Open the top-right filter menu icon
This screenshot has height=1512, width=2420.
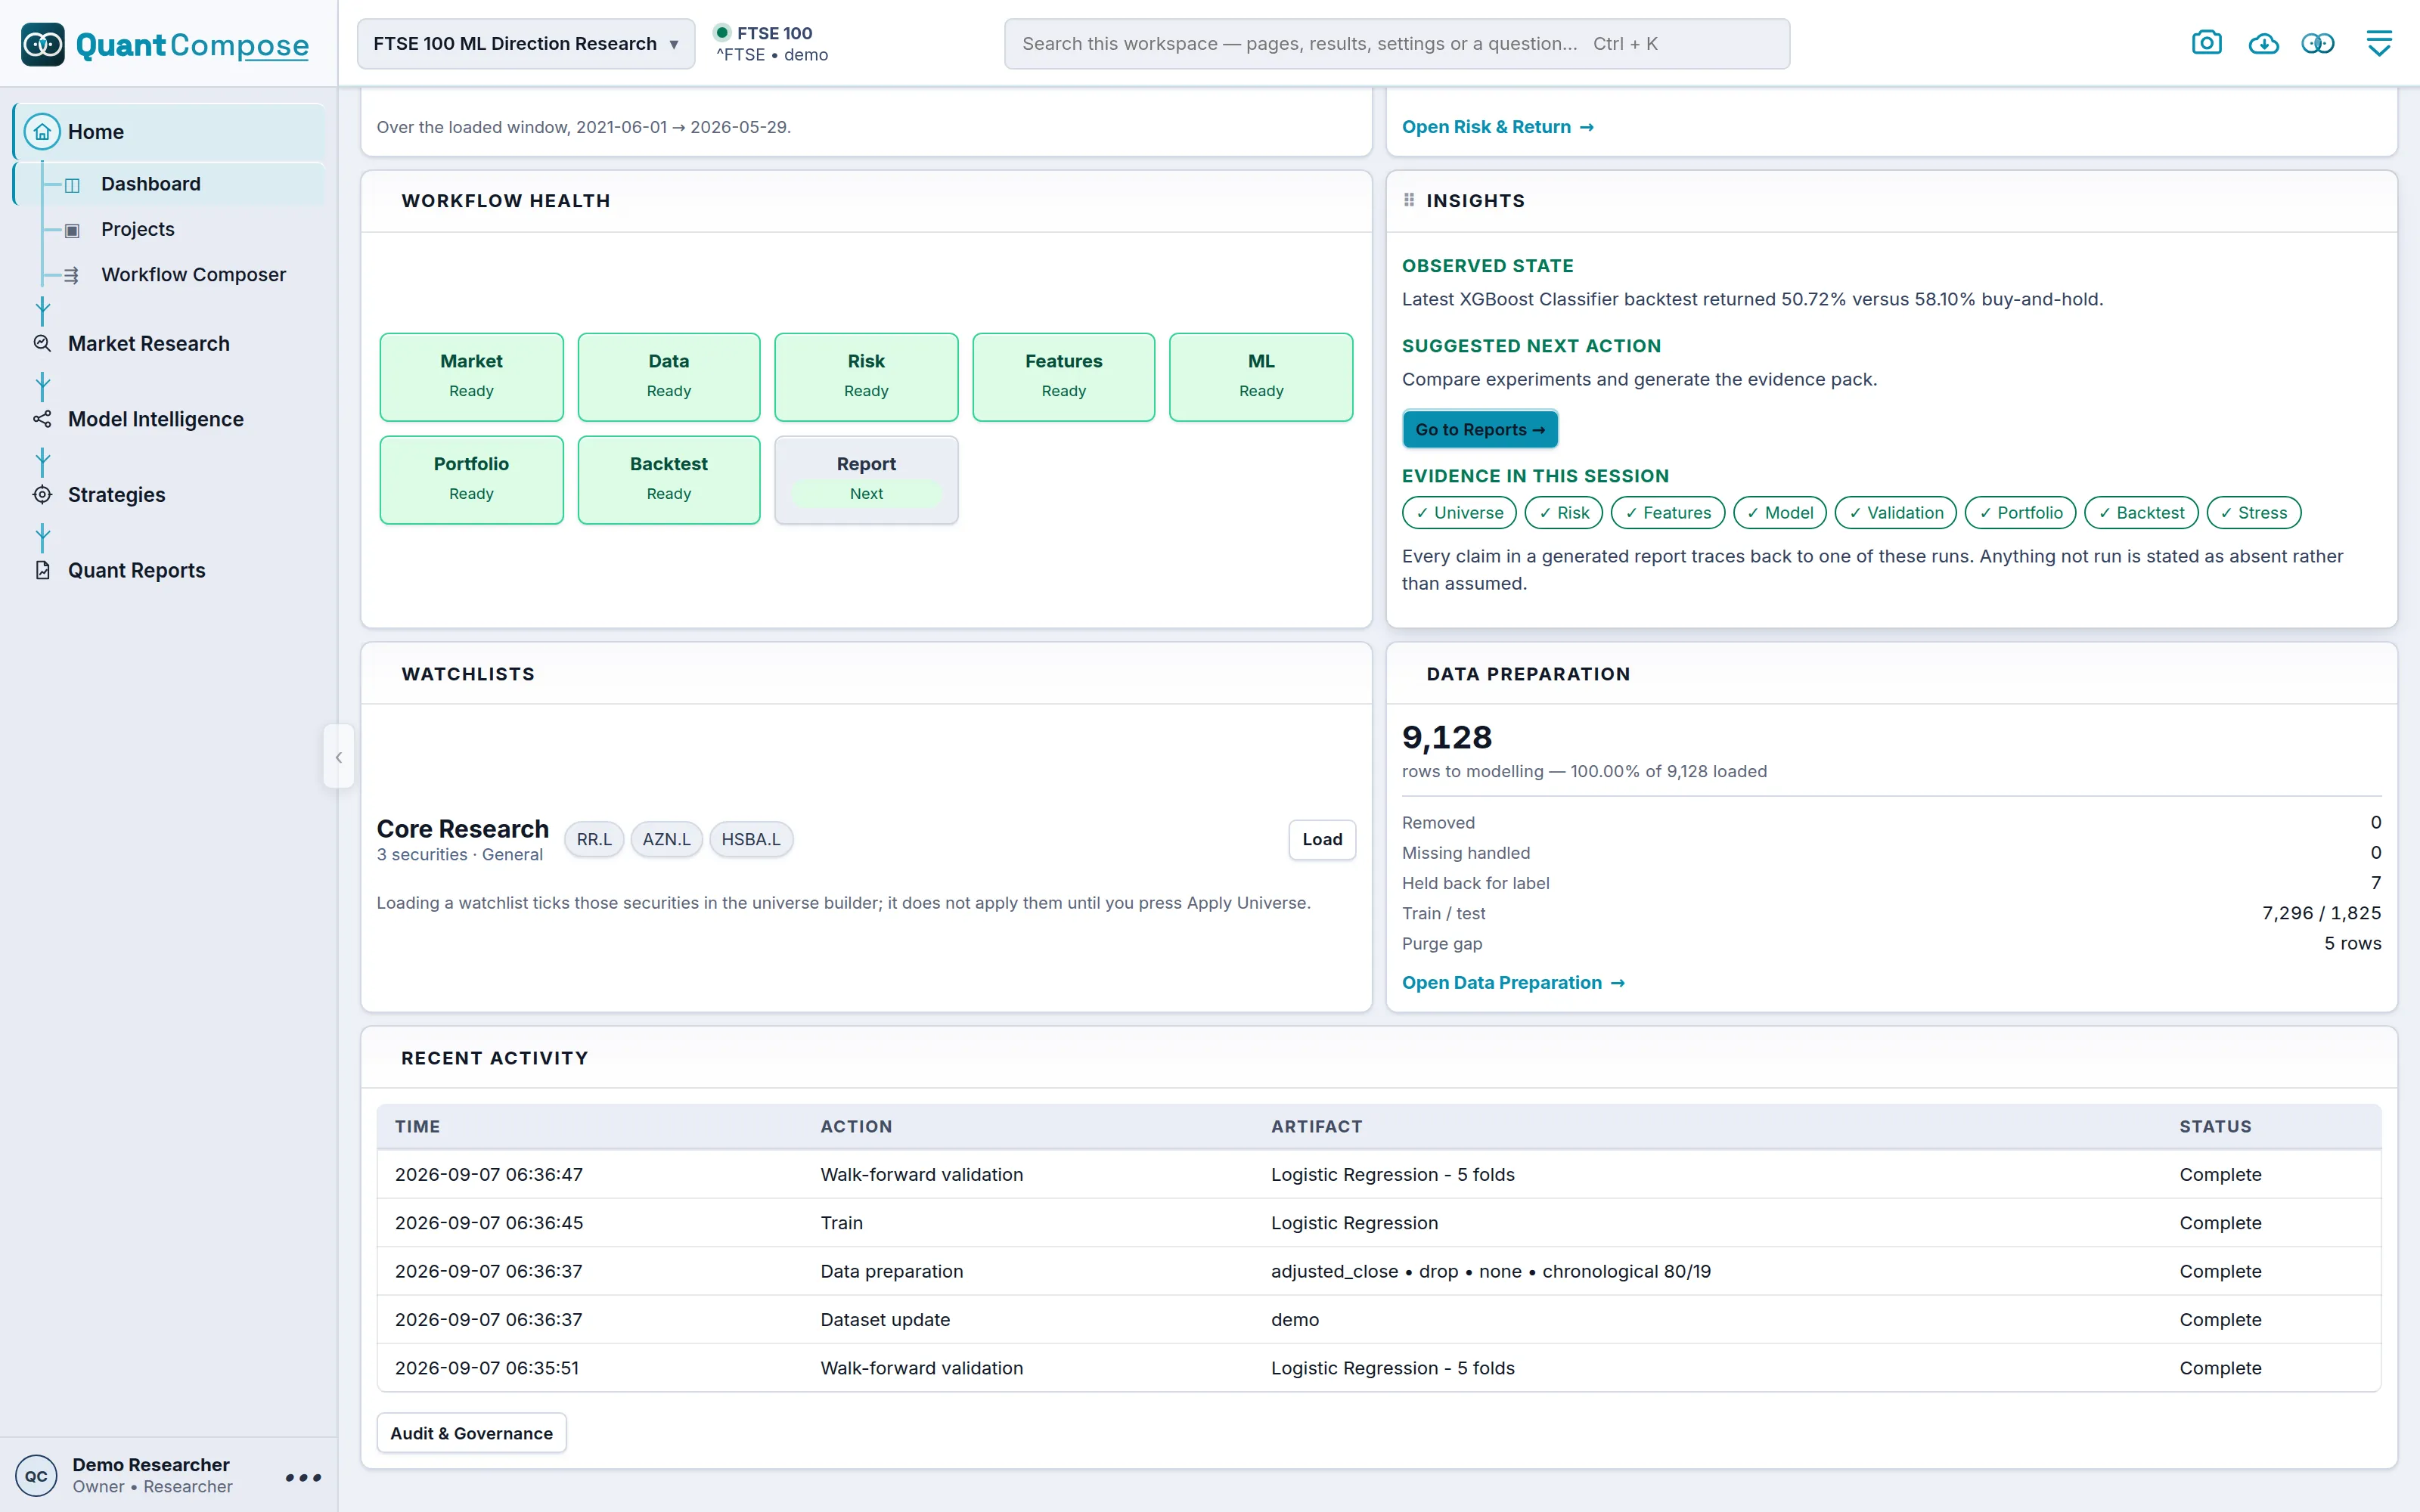click(x=2379, y=43)
